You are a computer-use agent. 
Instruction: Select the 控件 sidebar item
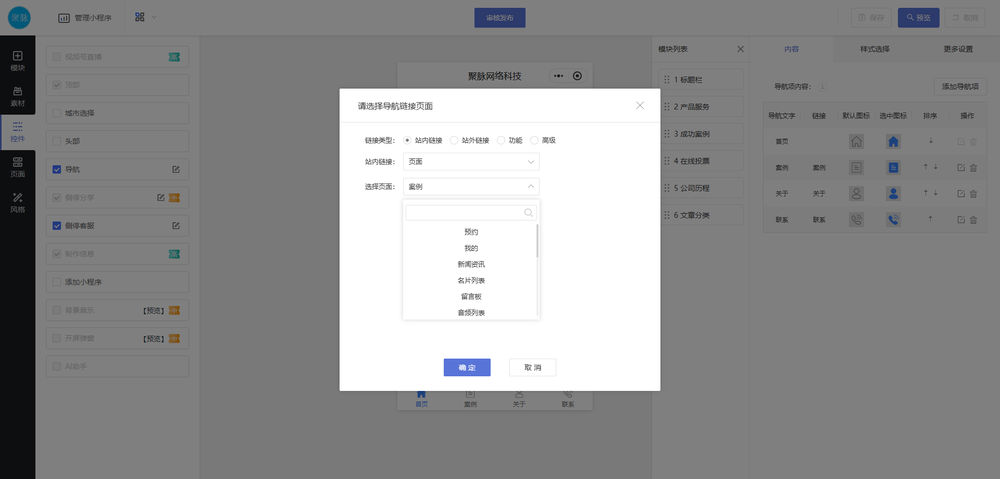pyautogui.click(x=17, y=132)
